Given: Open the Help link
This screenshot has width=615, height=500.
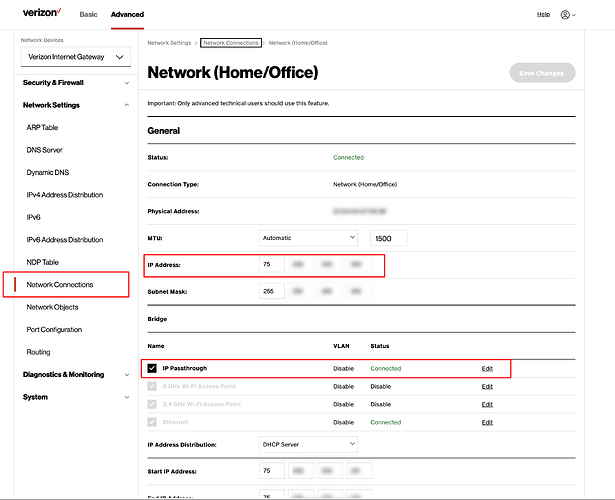Looking at the screenshot, I should tap(543, 15).
